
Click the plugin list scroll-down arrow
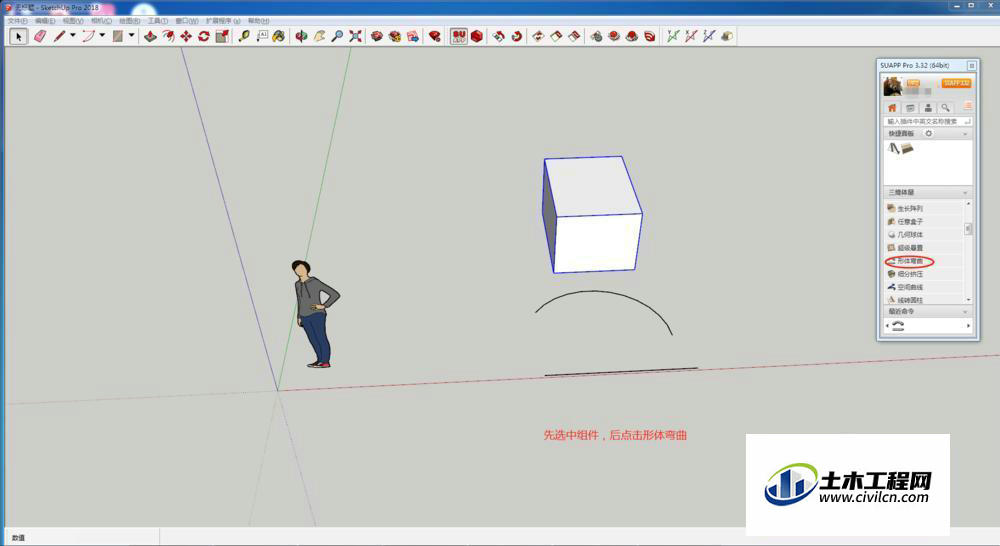(x=968, y=299)
